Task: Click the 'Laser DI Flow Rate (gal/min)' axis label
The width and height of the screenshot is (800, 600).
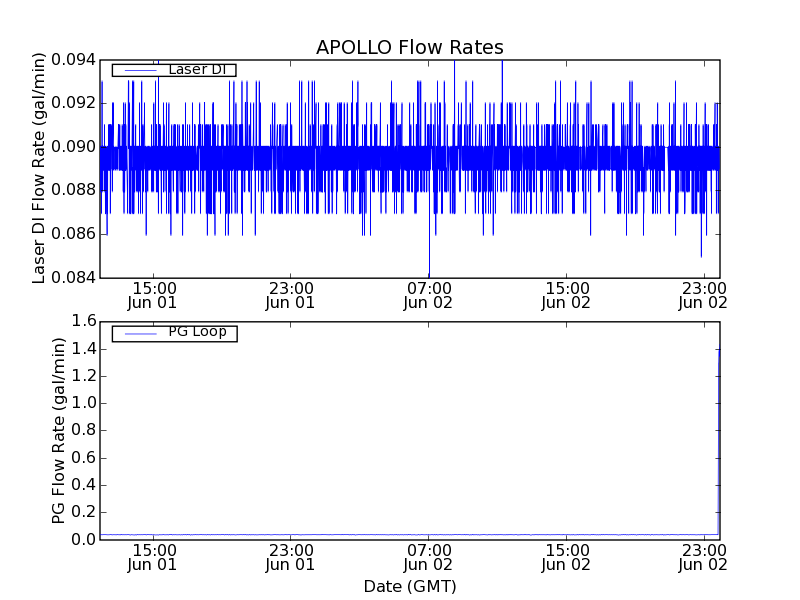Action: (x=39, y=168)
